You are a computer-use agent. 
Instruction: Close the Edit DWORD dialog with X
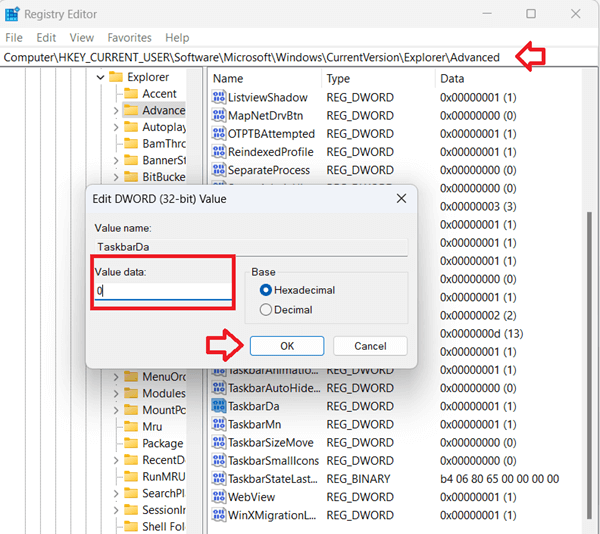401,199
